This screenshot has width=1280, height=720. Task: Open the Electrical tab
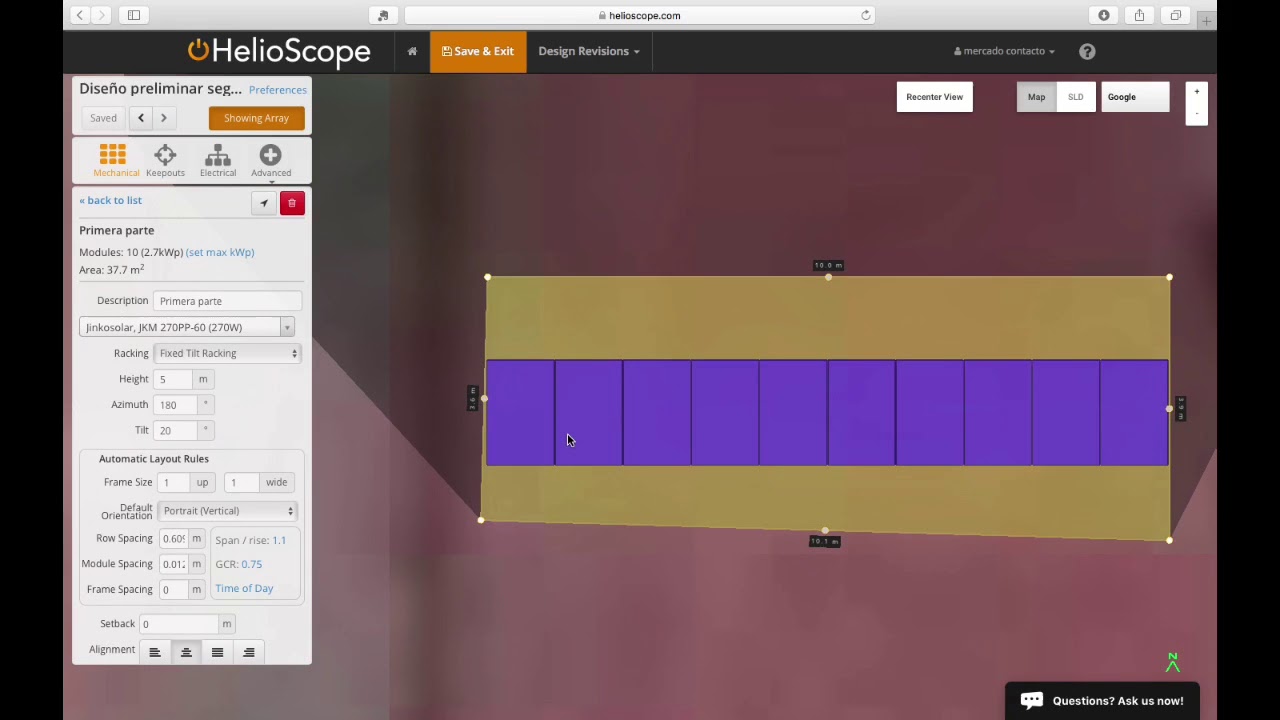click(x=218, y=161)
